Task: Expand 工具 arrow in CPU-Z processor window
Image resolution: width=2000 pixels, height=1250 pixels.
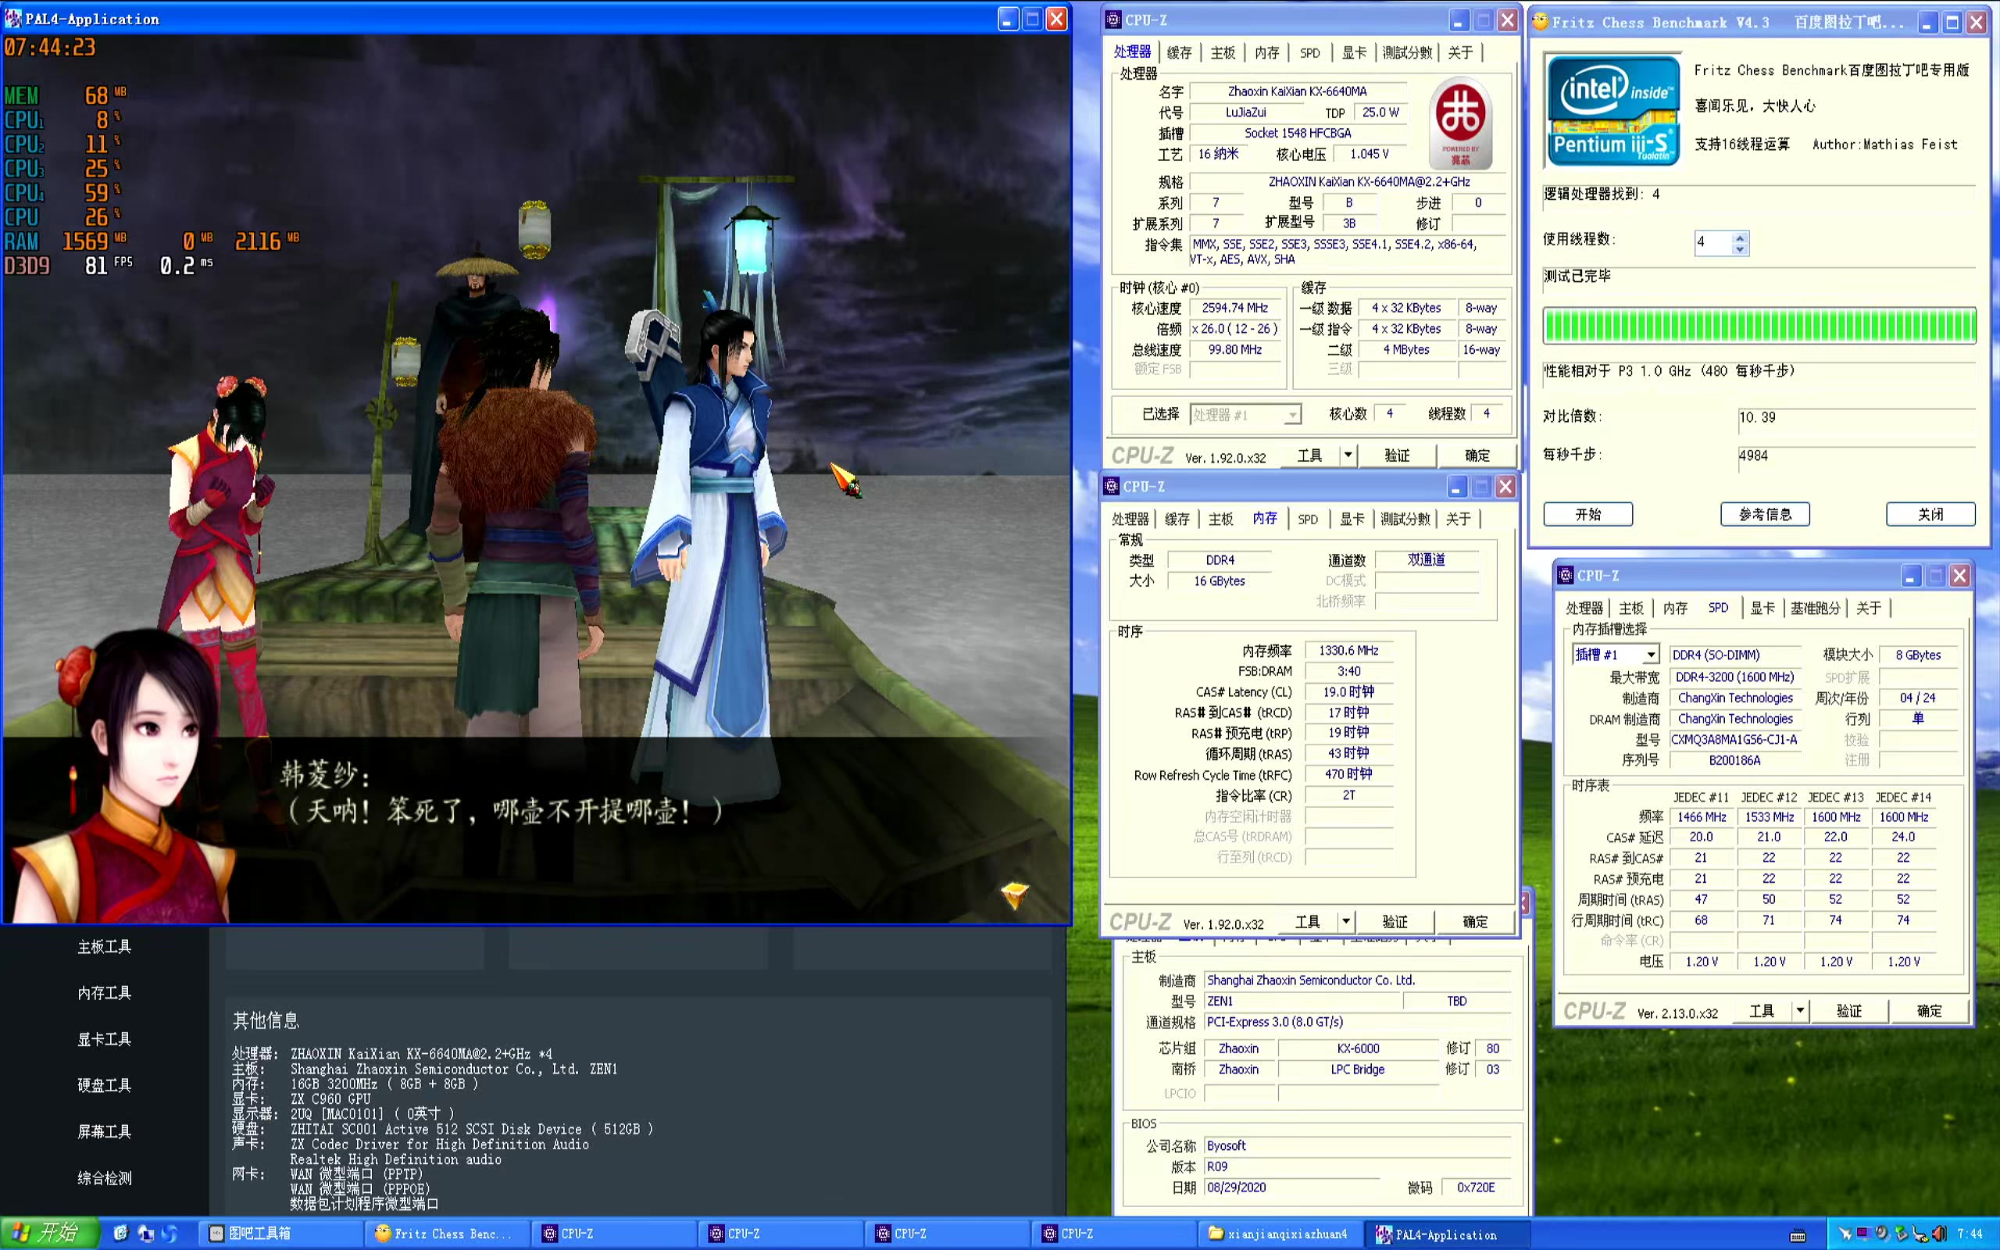Action: click(1348, 455)
